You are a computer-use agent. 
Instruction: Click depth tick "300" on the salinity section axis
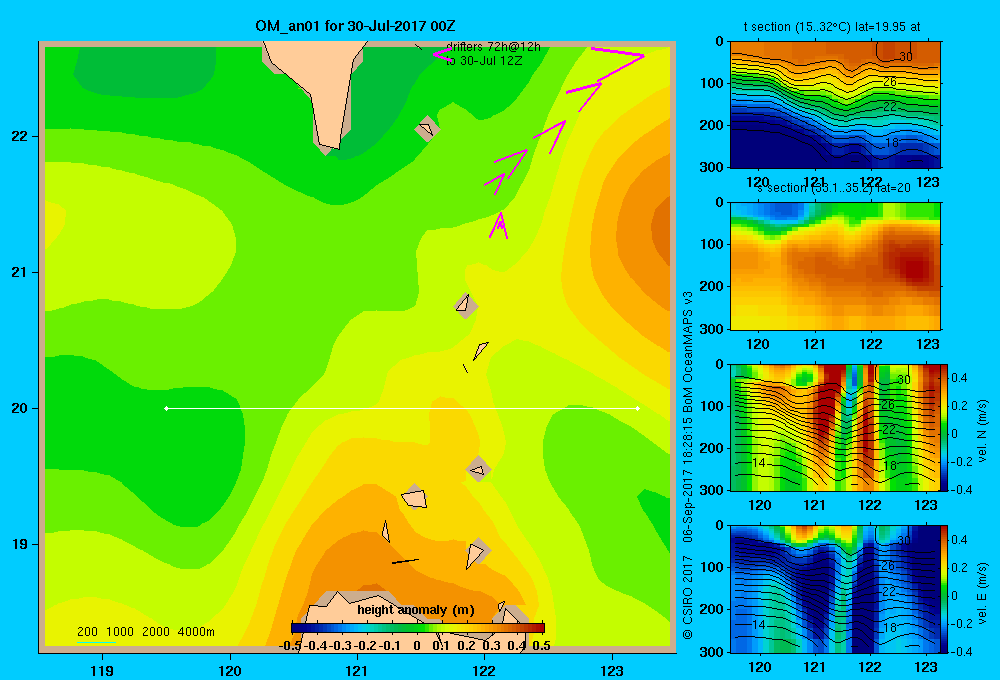[711, 329]
